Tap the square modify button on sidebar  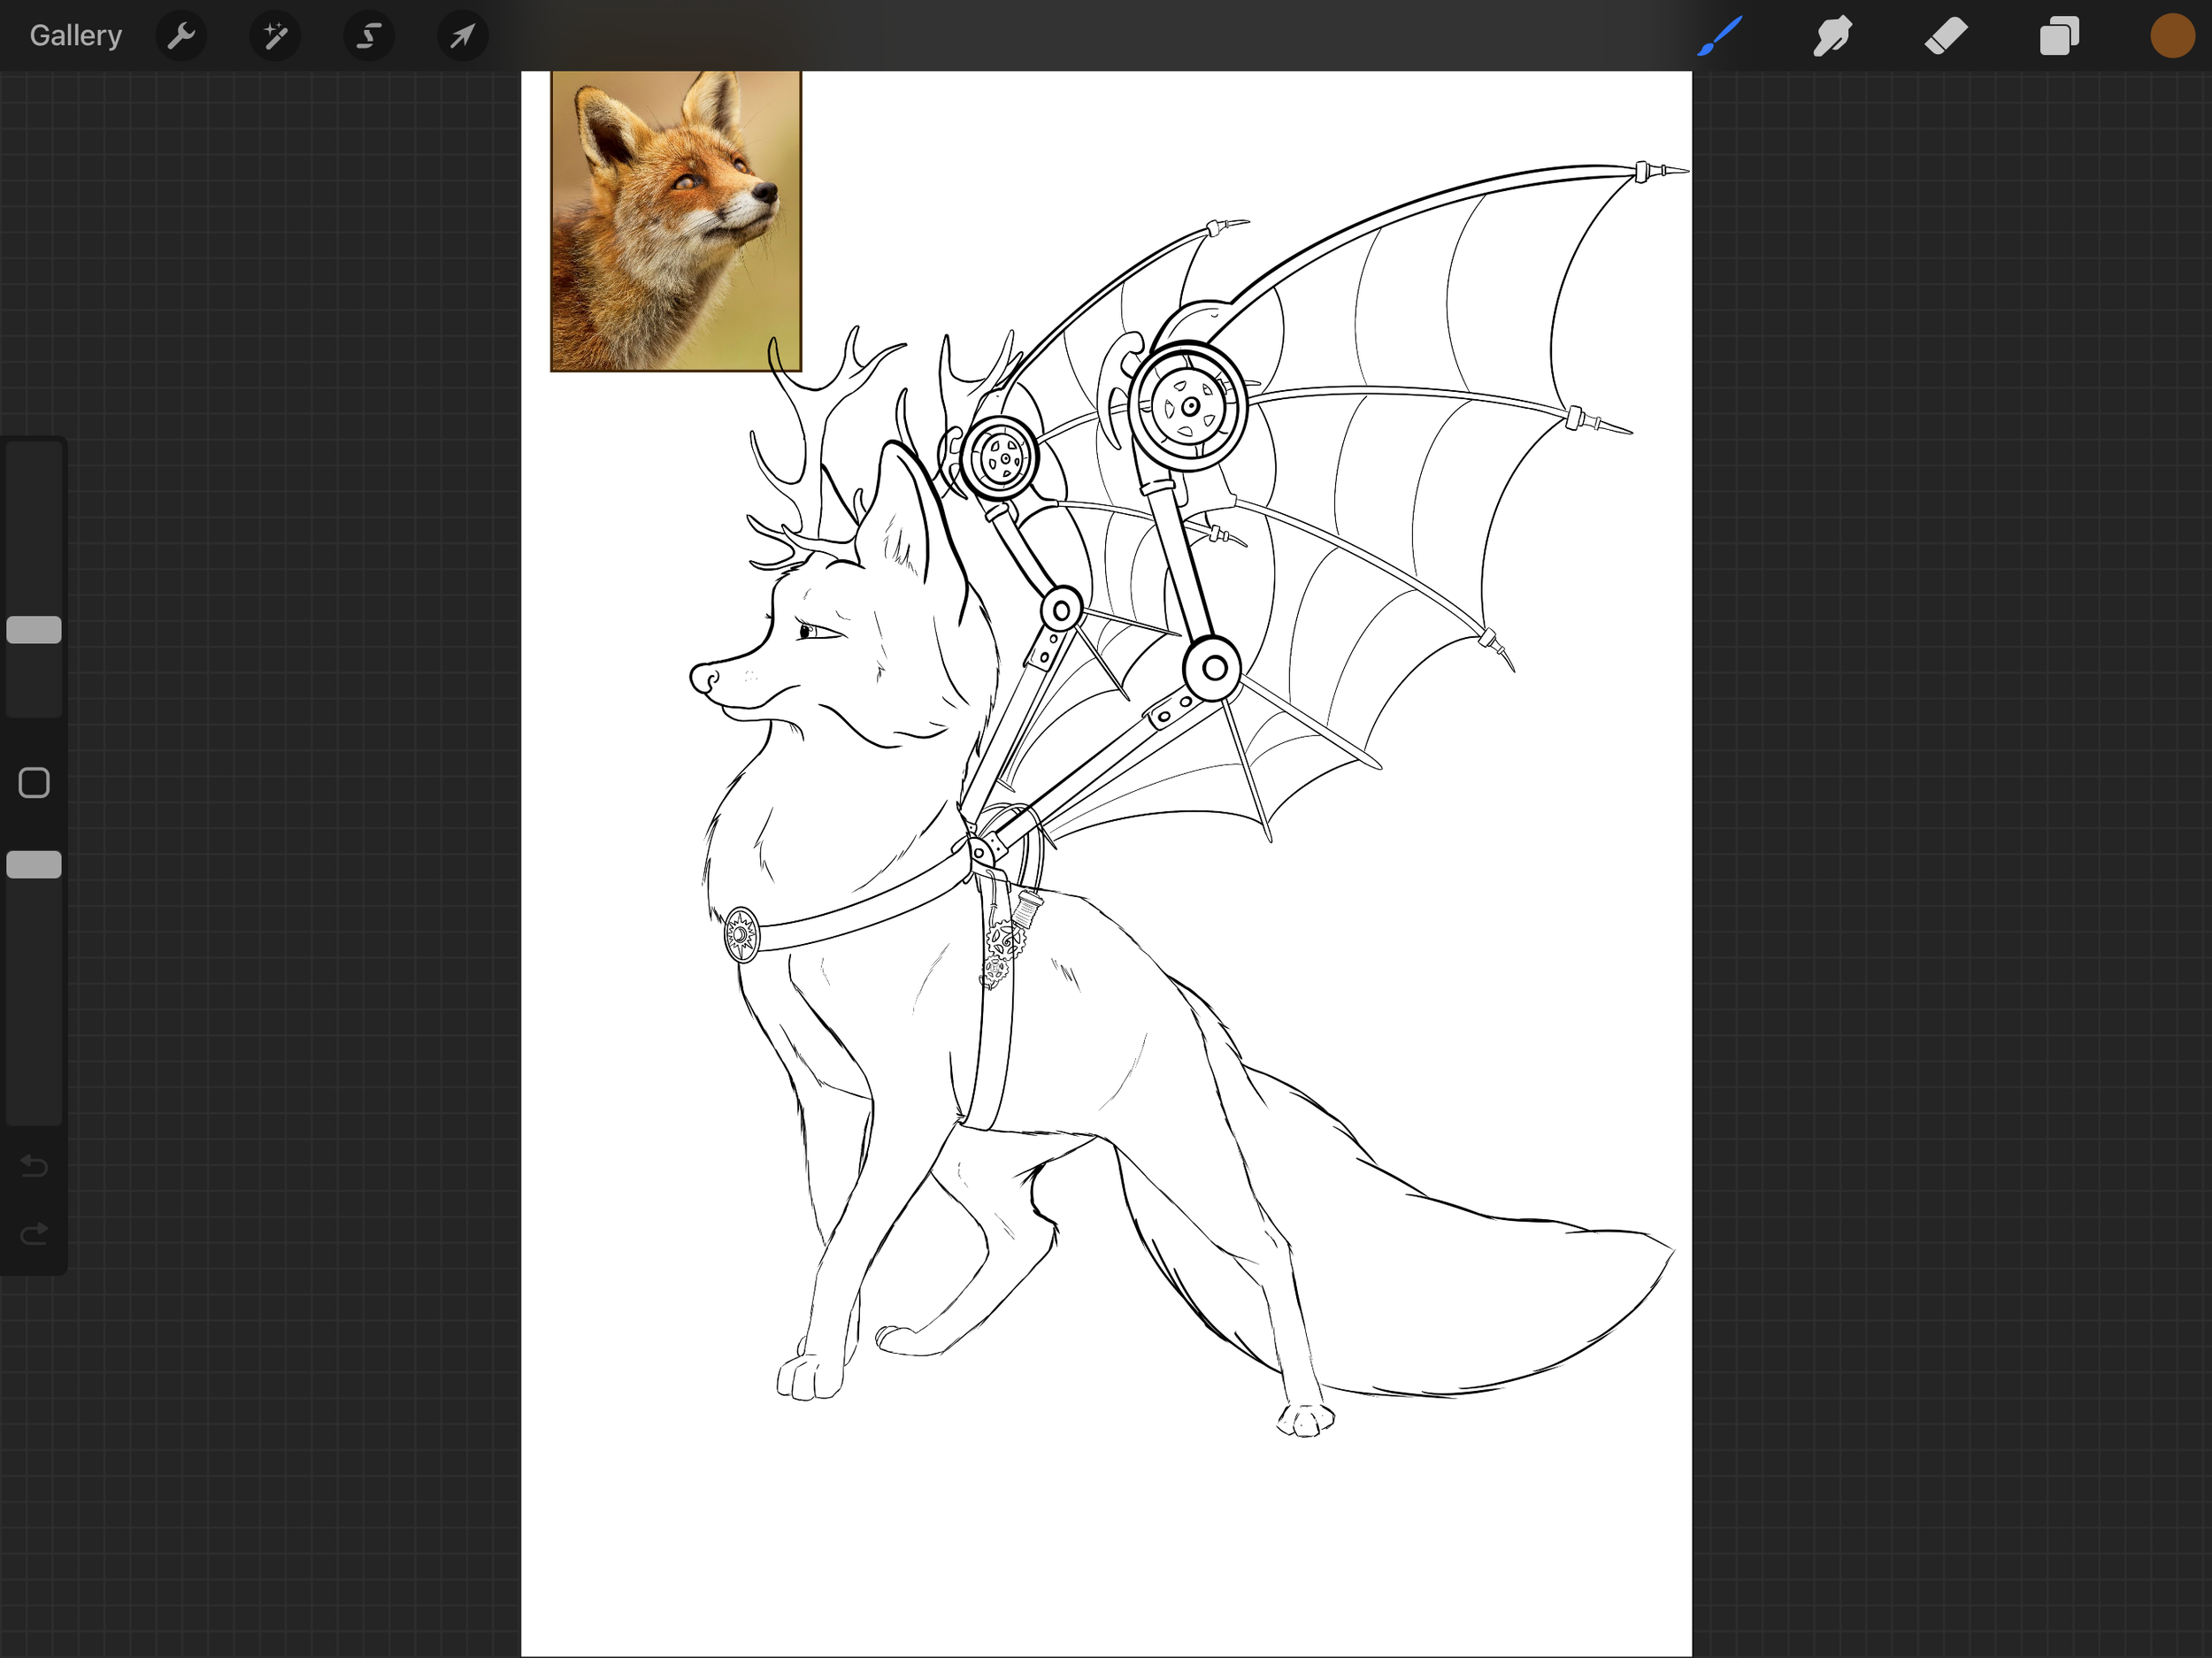click(x=34, y=782)
